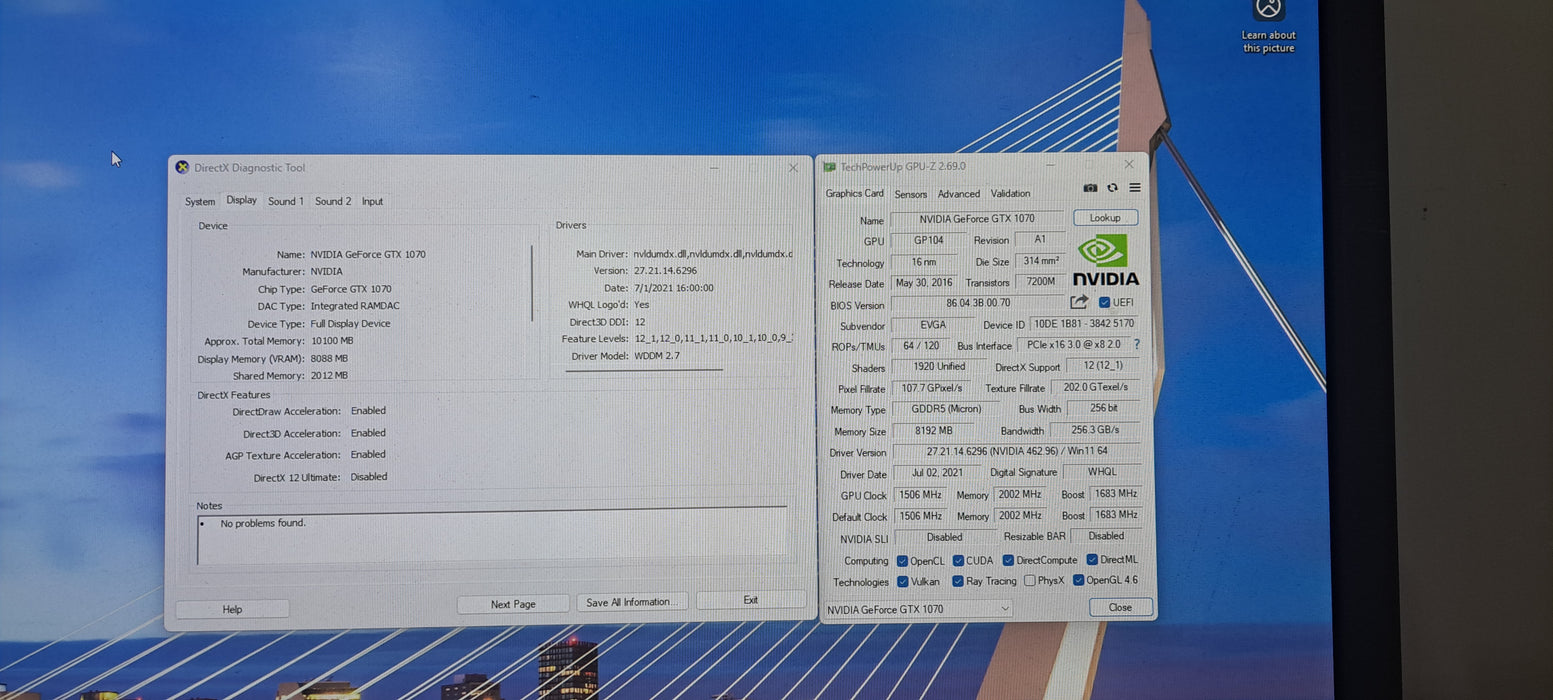Click the Resizable BAR Disabled field

[x=1105, y=536]
